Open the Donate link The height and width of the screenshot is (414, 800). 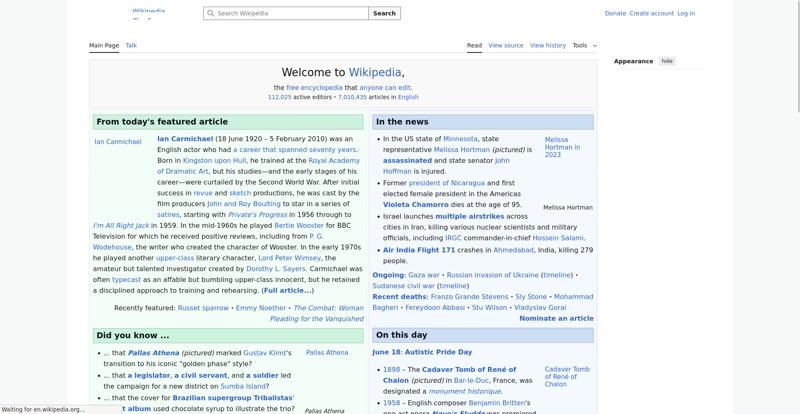615,13
